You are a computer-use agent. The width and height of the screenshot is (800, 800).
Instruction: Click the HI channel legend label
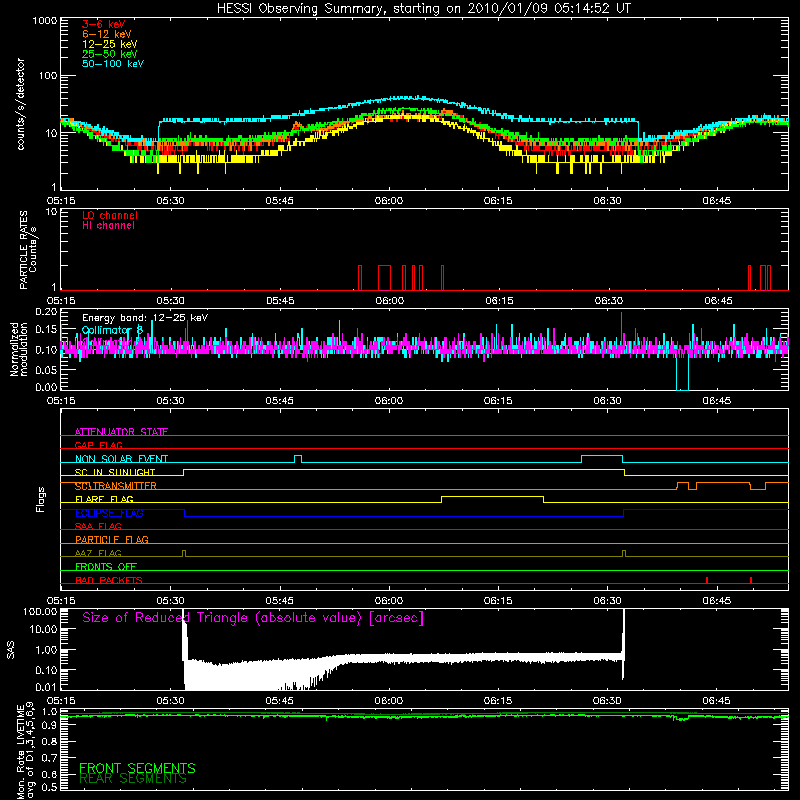coord(108,225)
